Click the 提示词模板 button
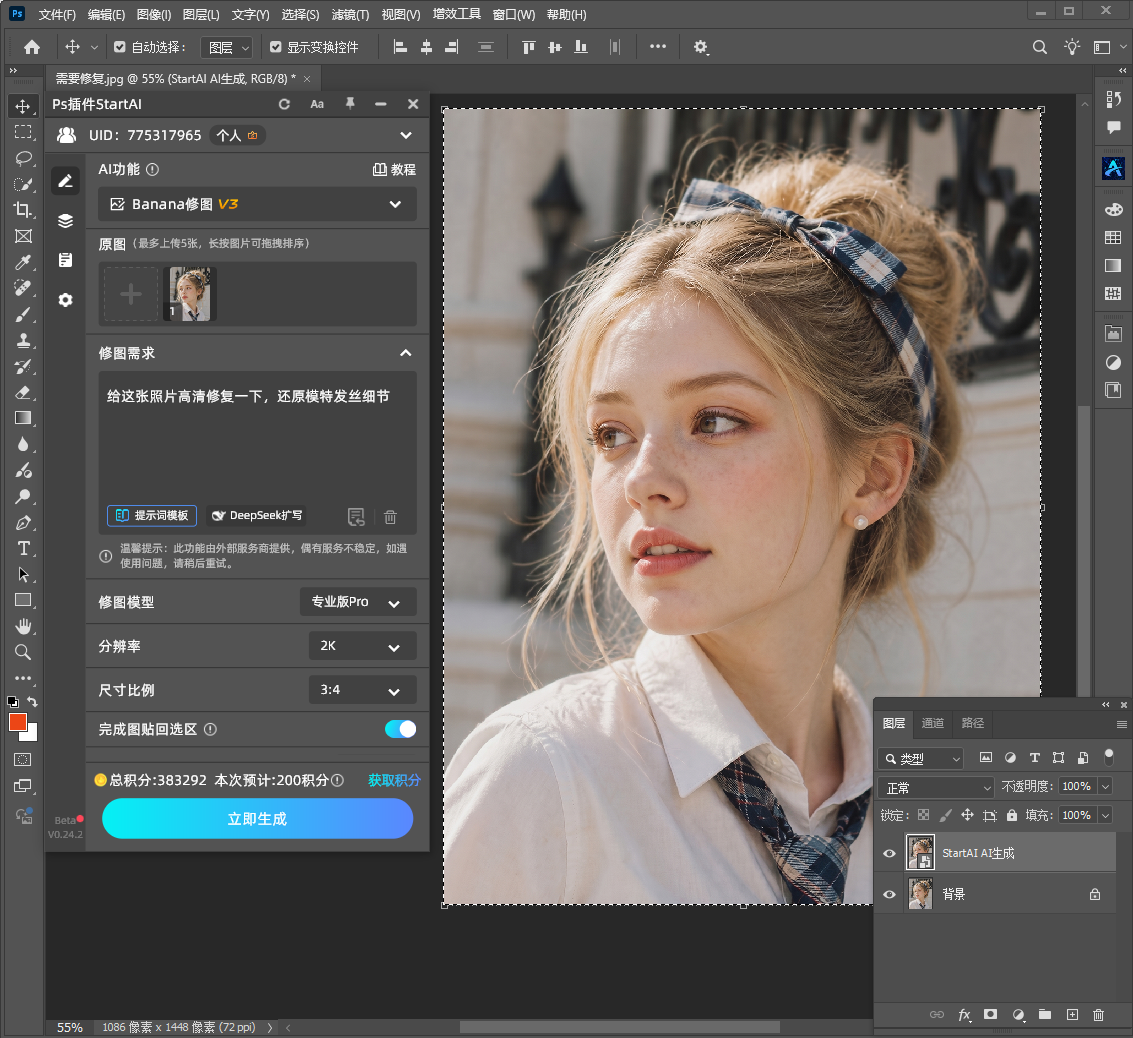Screen dimensions: 1133x1038 coord(152,515)
